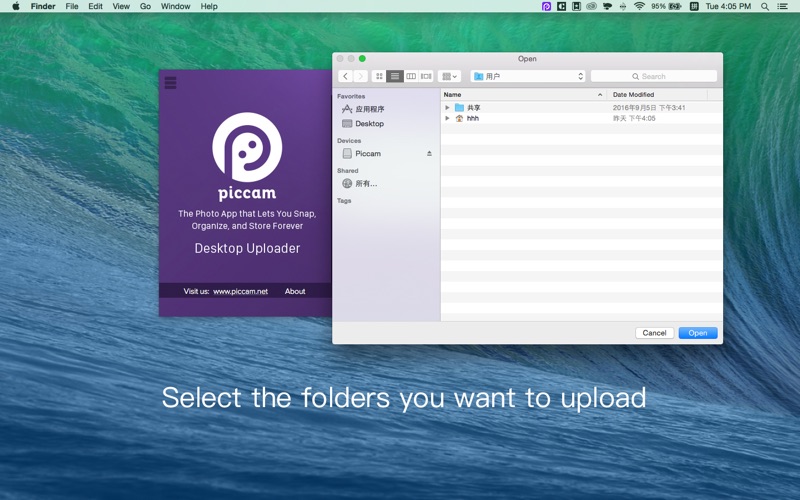Open Notification Center from the menu bar
Viewport: 800px width, 500px height.
pos(784,6)
